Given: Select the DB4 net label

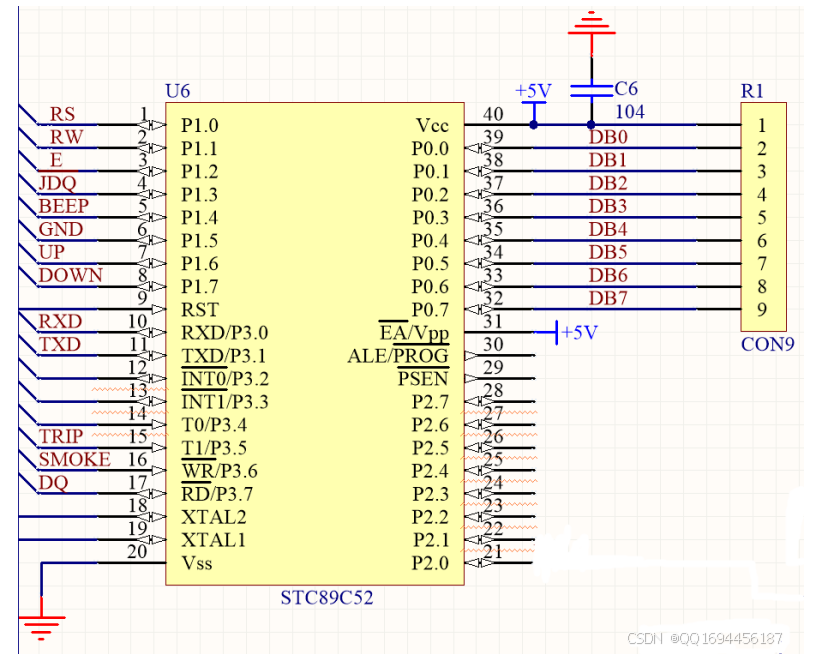Looking at the screenshot, I should click(x=608, y=229).
